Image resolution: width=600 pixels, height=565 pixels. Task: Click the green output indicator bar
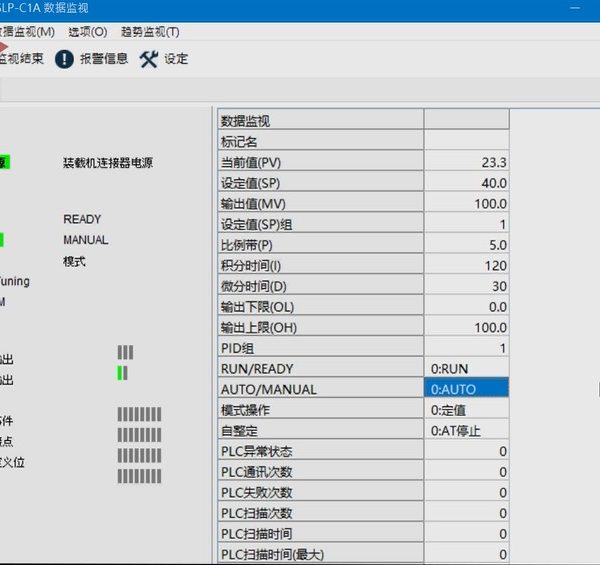[122, 373]
